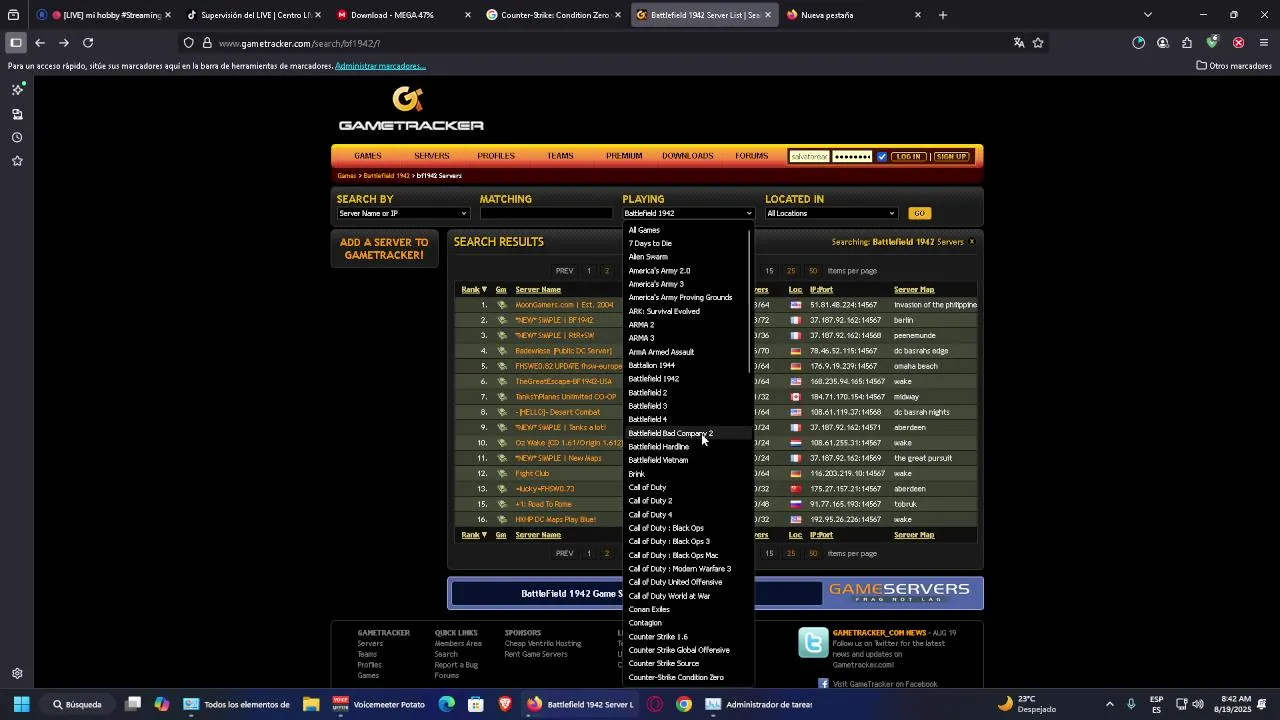
Task: Bookmark this page with the star icon
Action: tap(1038, 43)
